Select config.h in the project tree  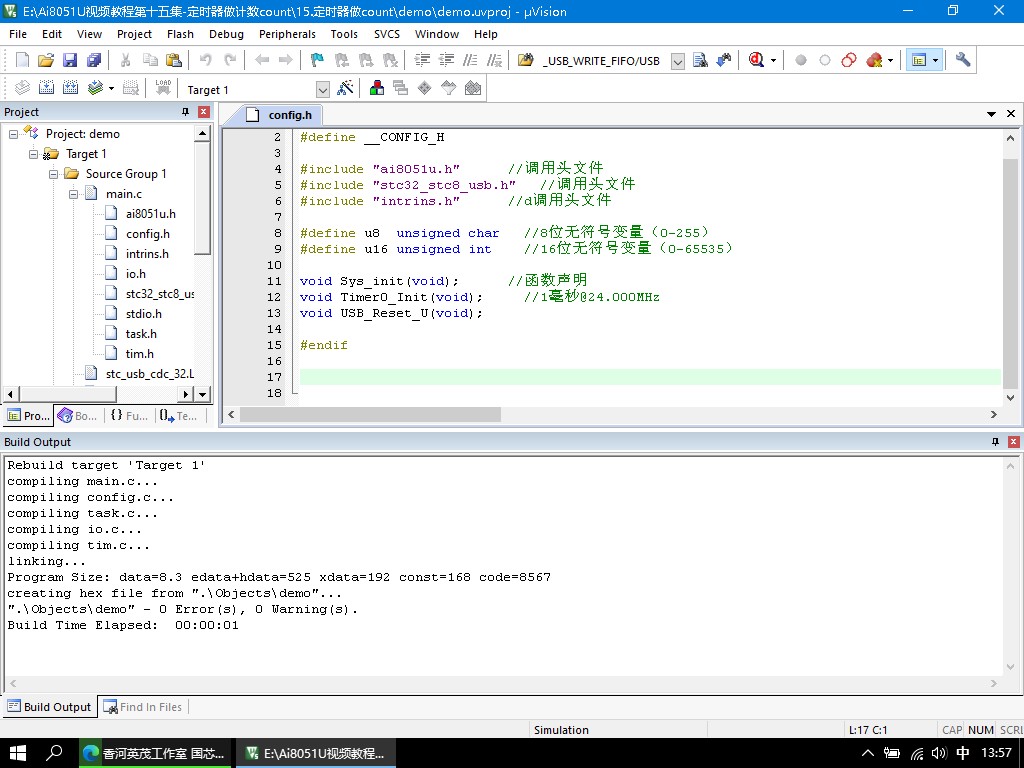pyautogui.click(x=148, y=234)
